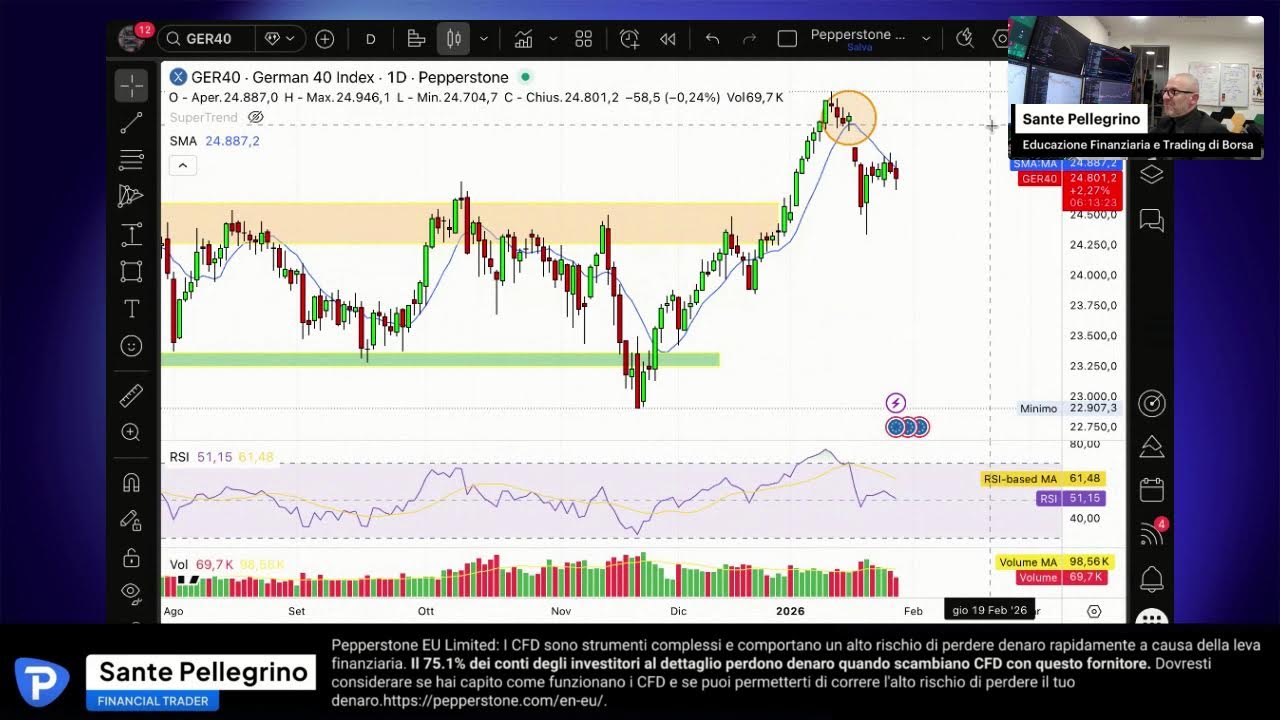Image resolution: width=1280 pixels, height=720 pixels.
Task: Undo the last chart action
Action: point(712,39)
